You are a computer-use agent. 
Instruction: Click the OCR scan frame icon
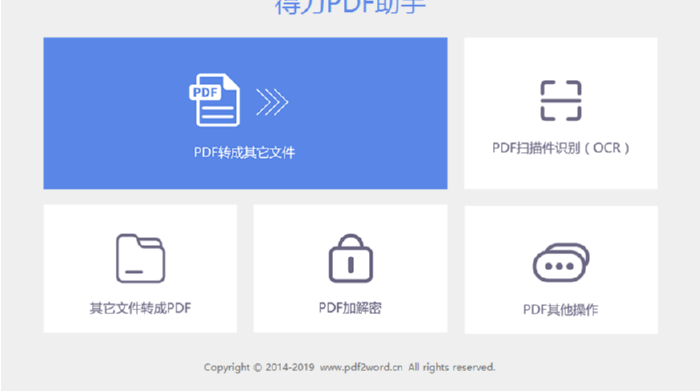561,101
